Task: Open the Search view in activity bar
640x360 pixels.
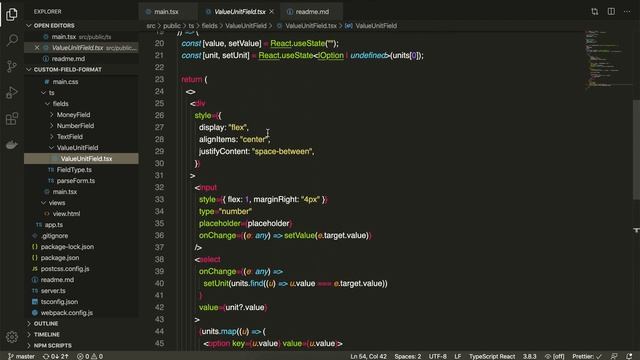Action: (x=12, y=40)
